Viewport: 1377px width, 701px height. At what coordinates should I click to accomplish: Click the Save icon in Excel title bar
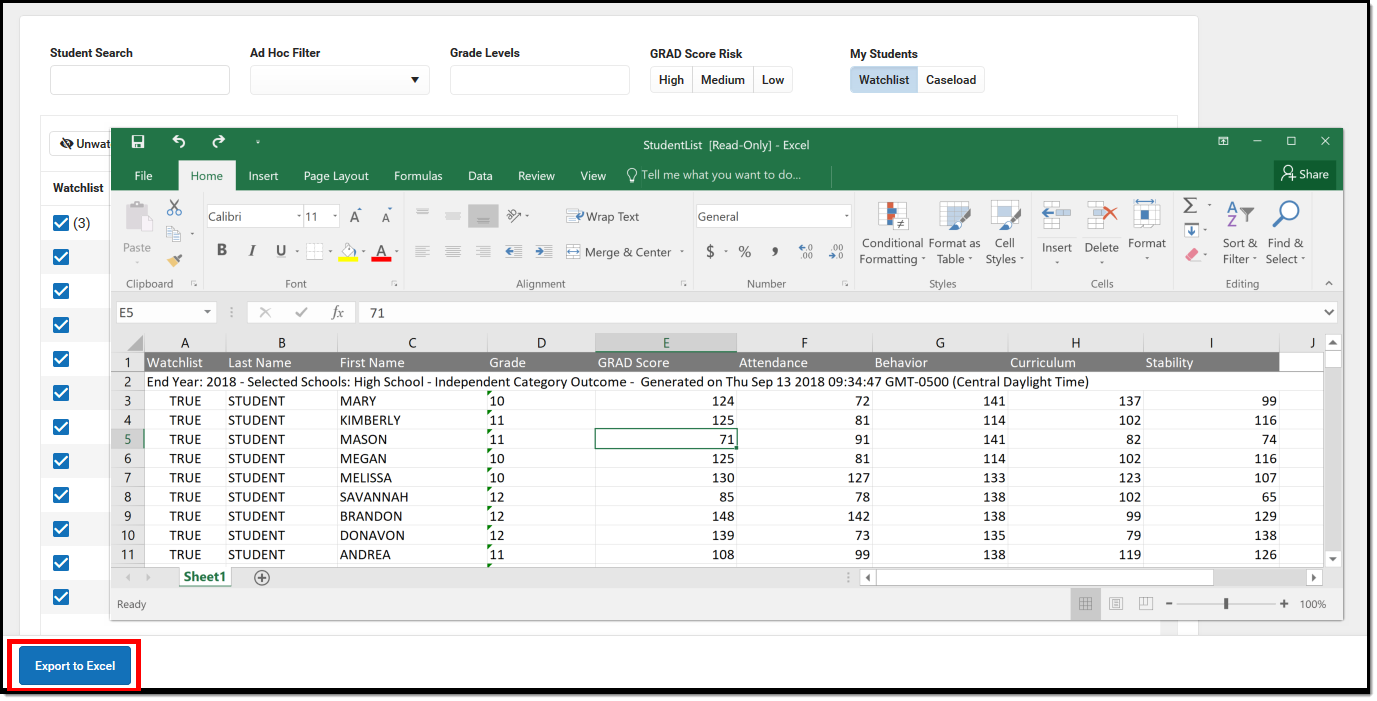[x=138, y=142]
